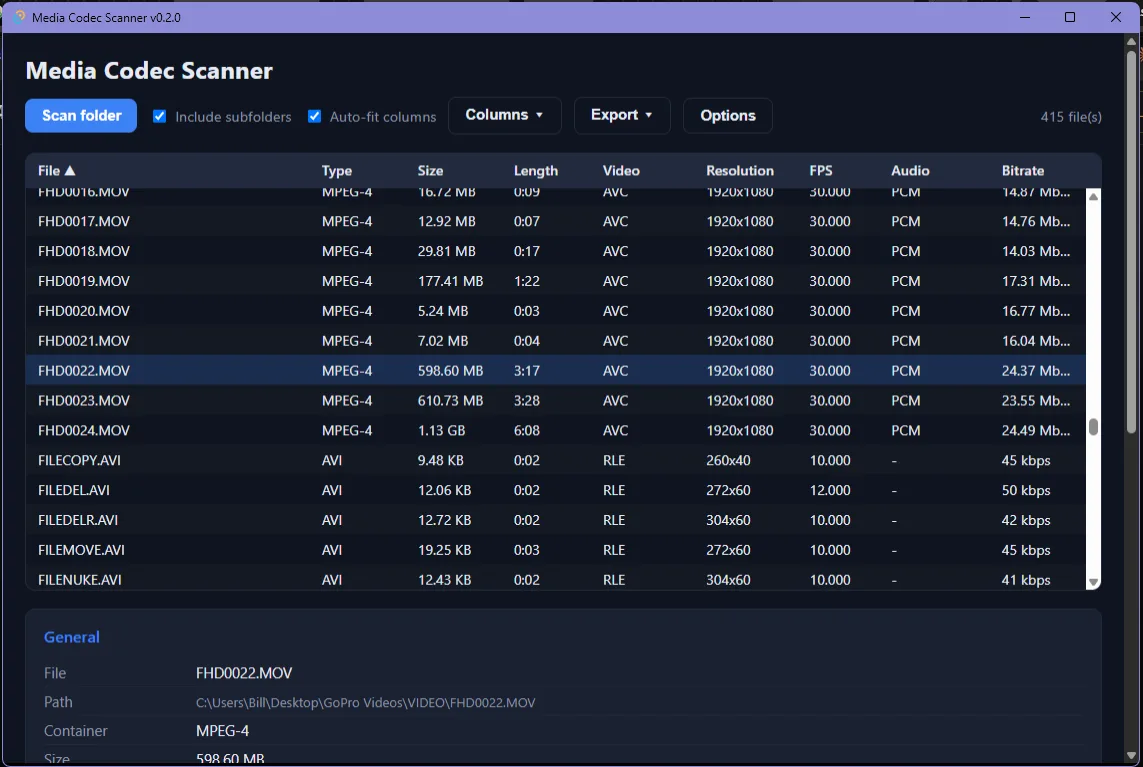Select the FILENUKE.AVI file

point(555,579)
